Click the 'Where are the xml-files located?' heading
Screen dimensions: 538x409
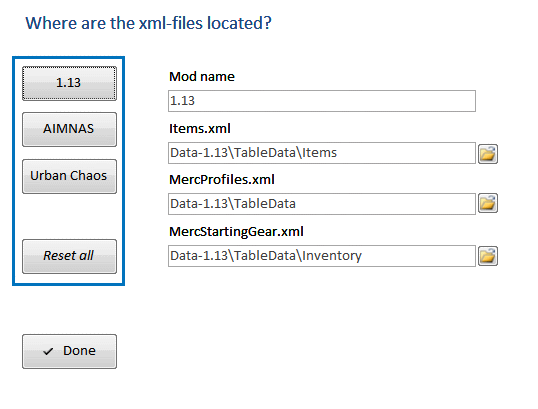[148, 23]
